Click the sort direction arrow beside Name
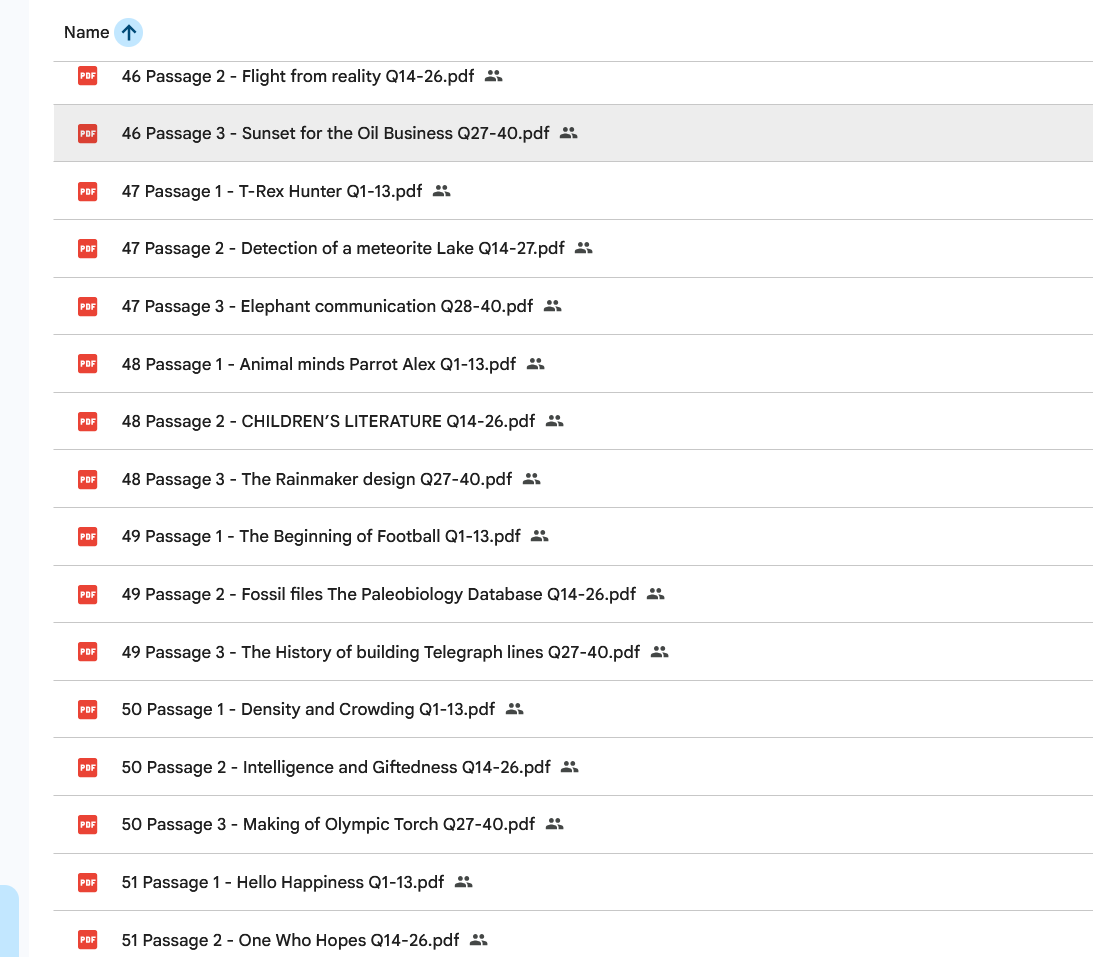The image size is (1093, 957). click(128, 33)
